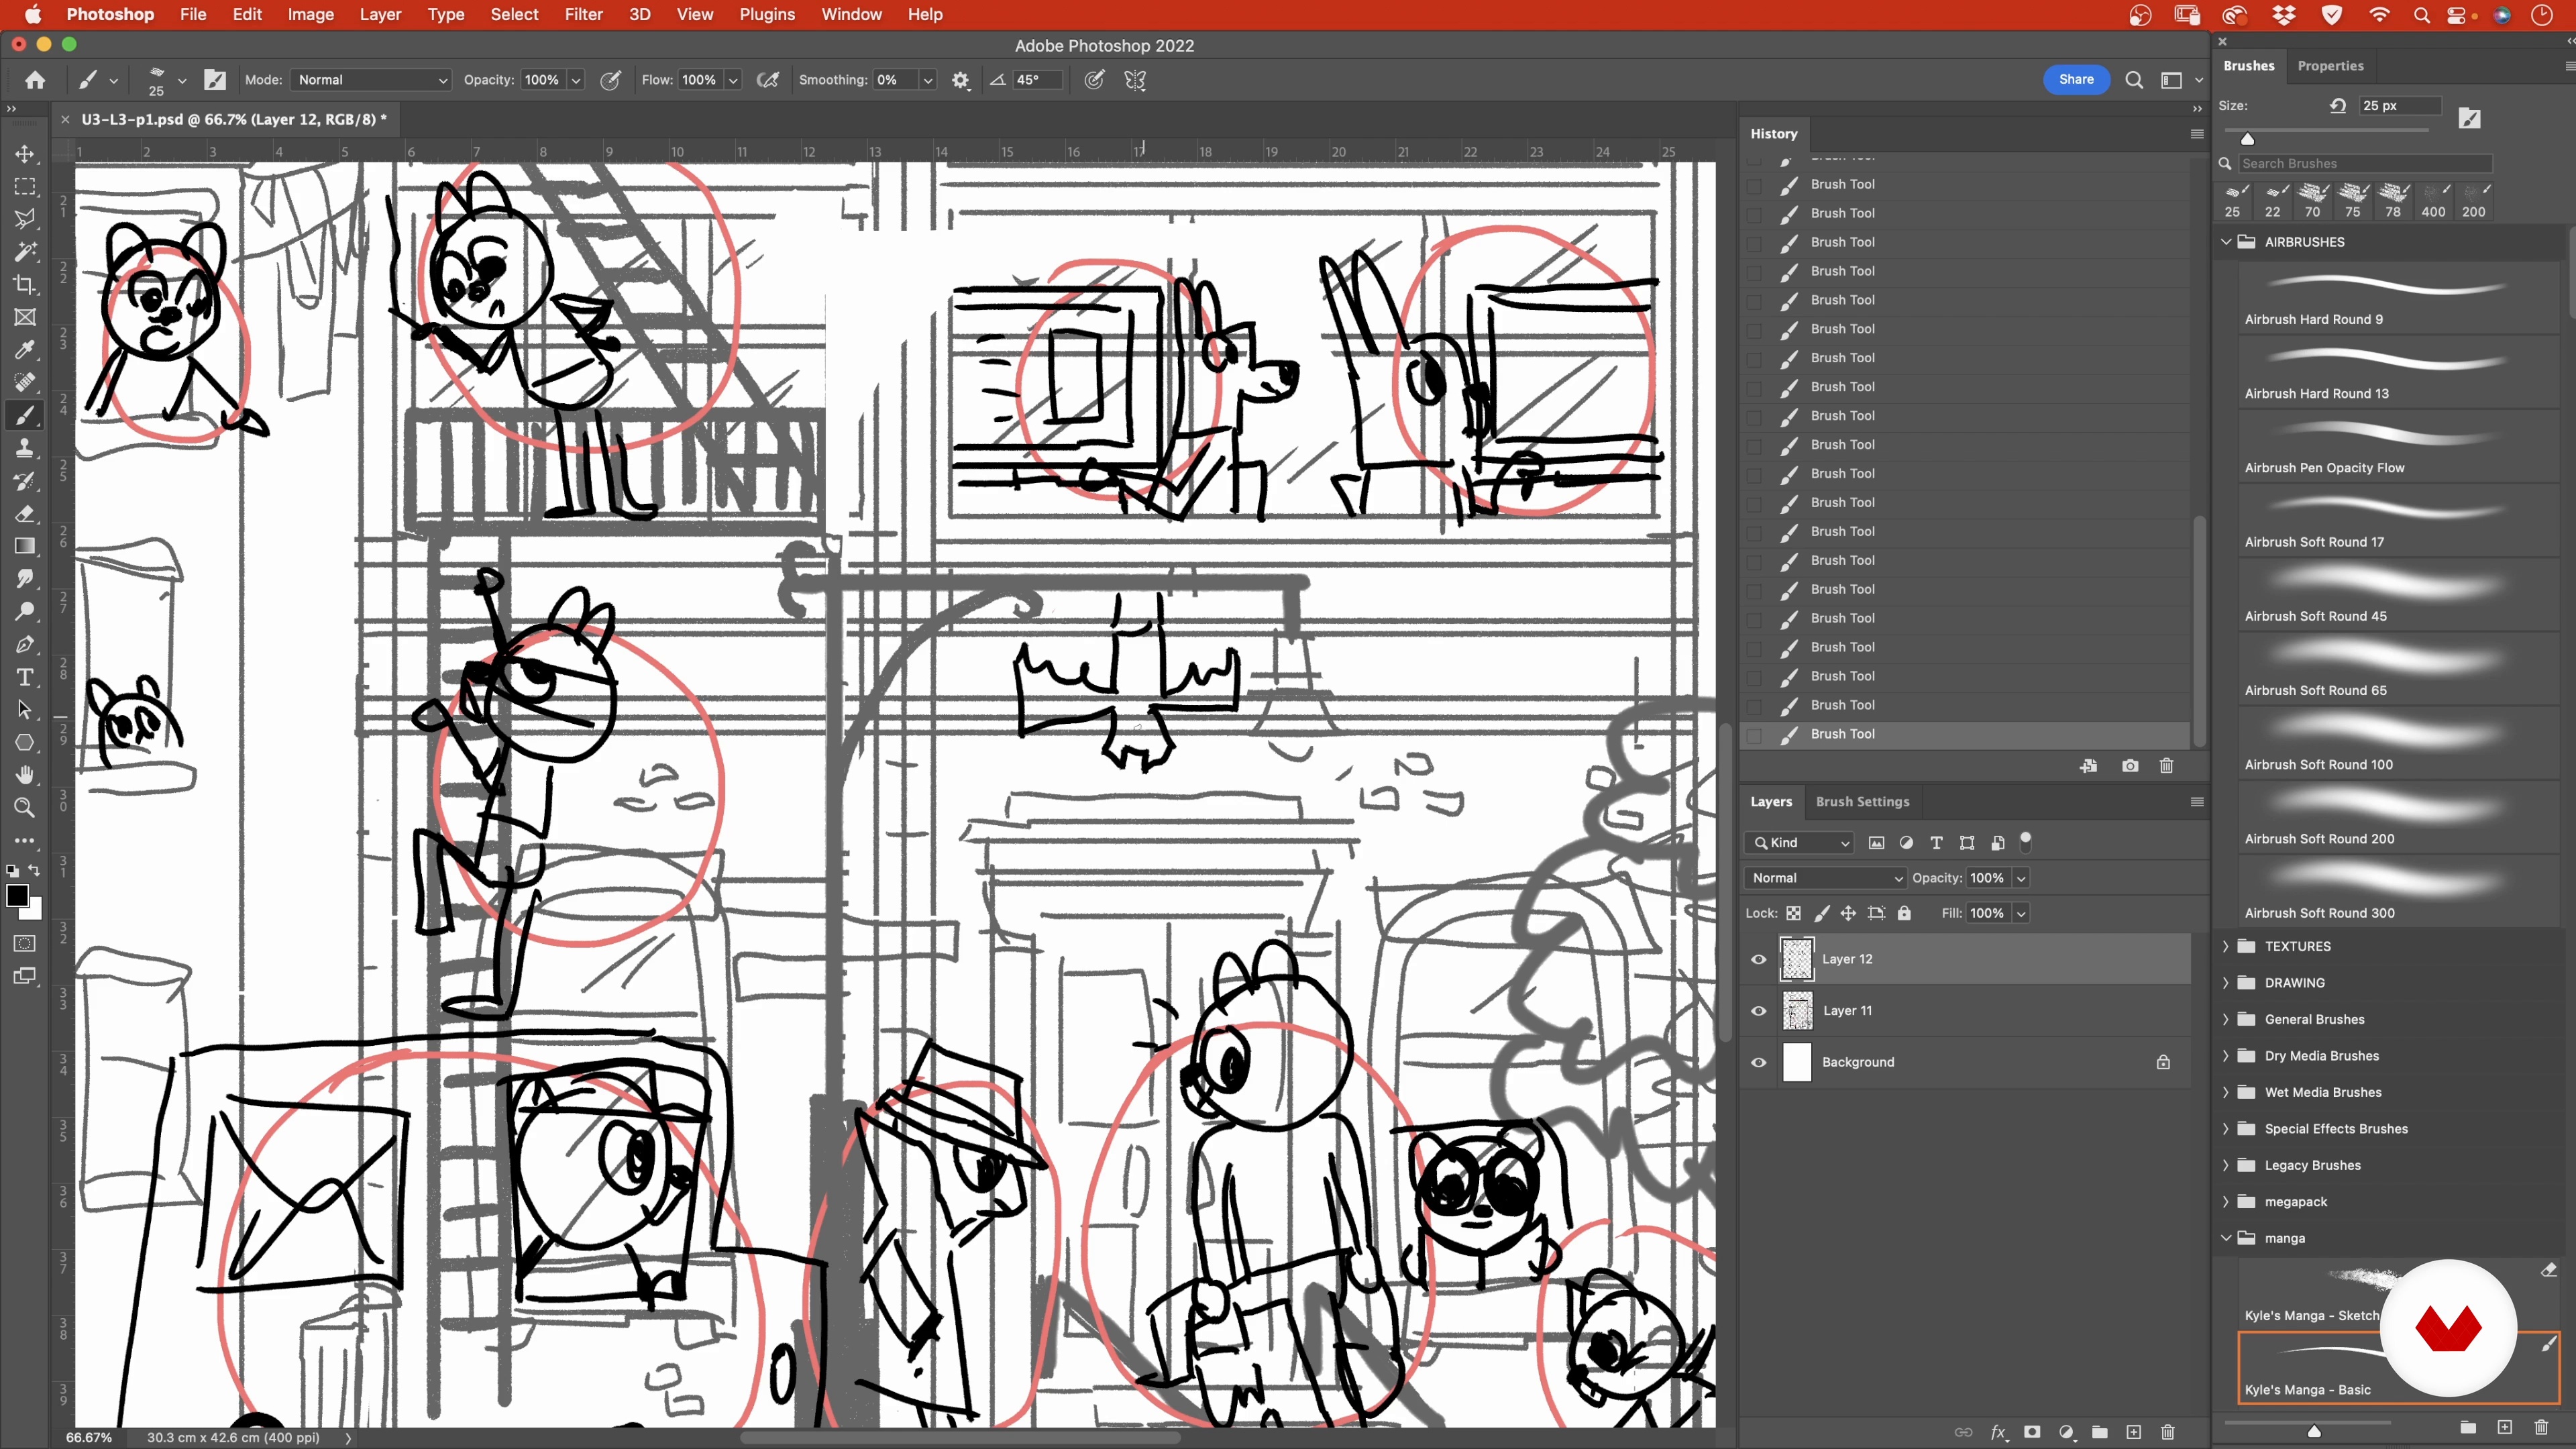Switch to the Brush Settings tab
Viewport: 2576px width, 1449px height.
(1862, 802)
